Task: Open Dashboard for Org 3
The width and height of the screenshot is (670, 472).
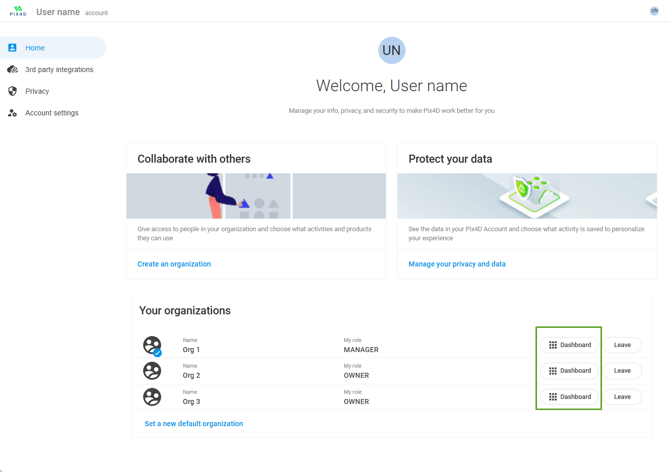Action: point(570,397)
